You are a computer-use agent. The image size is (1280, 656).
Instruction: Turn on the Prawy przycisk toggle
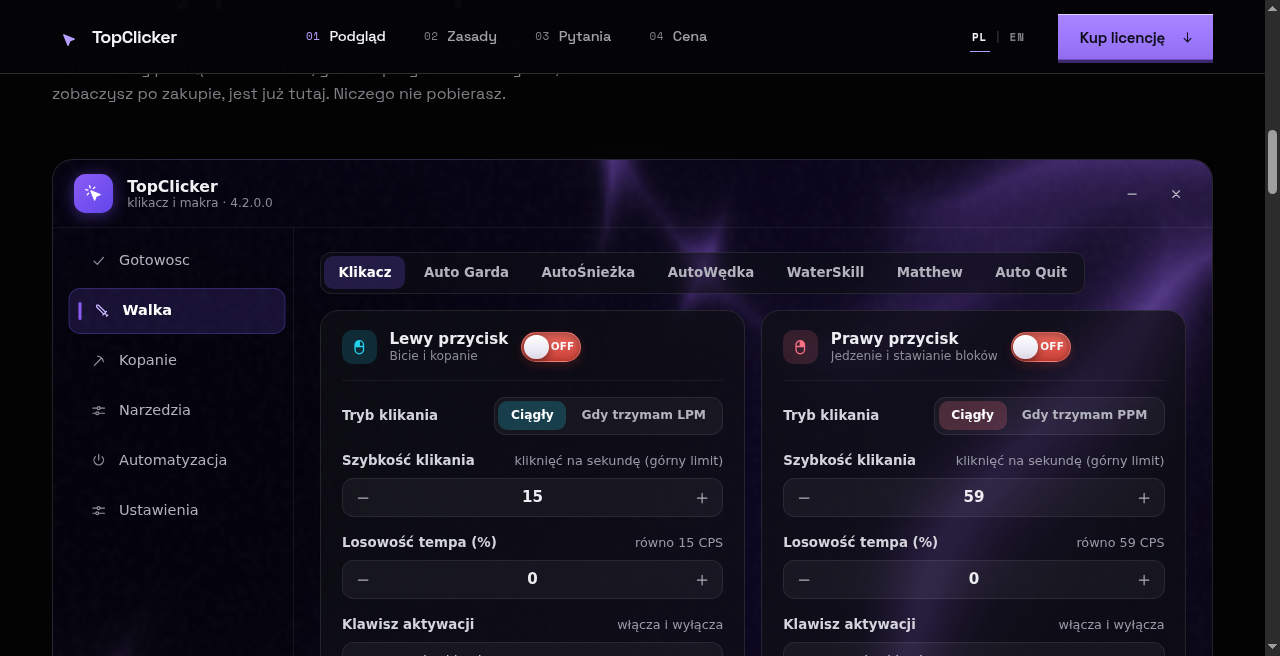1041,347
